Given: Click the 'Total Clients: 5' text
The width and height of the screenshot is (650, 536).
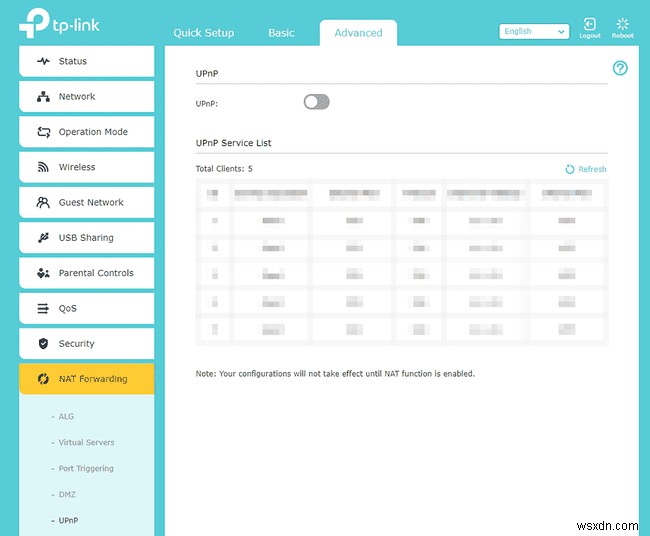Looking at the screenshot, I should pyautogui.click(x=224, y=169).
